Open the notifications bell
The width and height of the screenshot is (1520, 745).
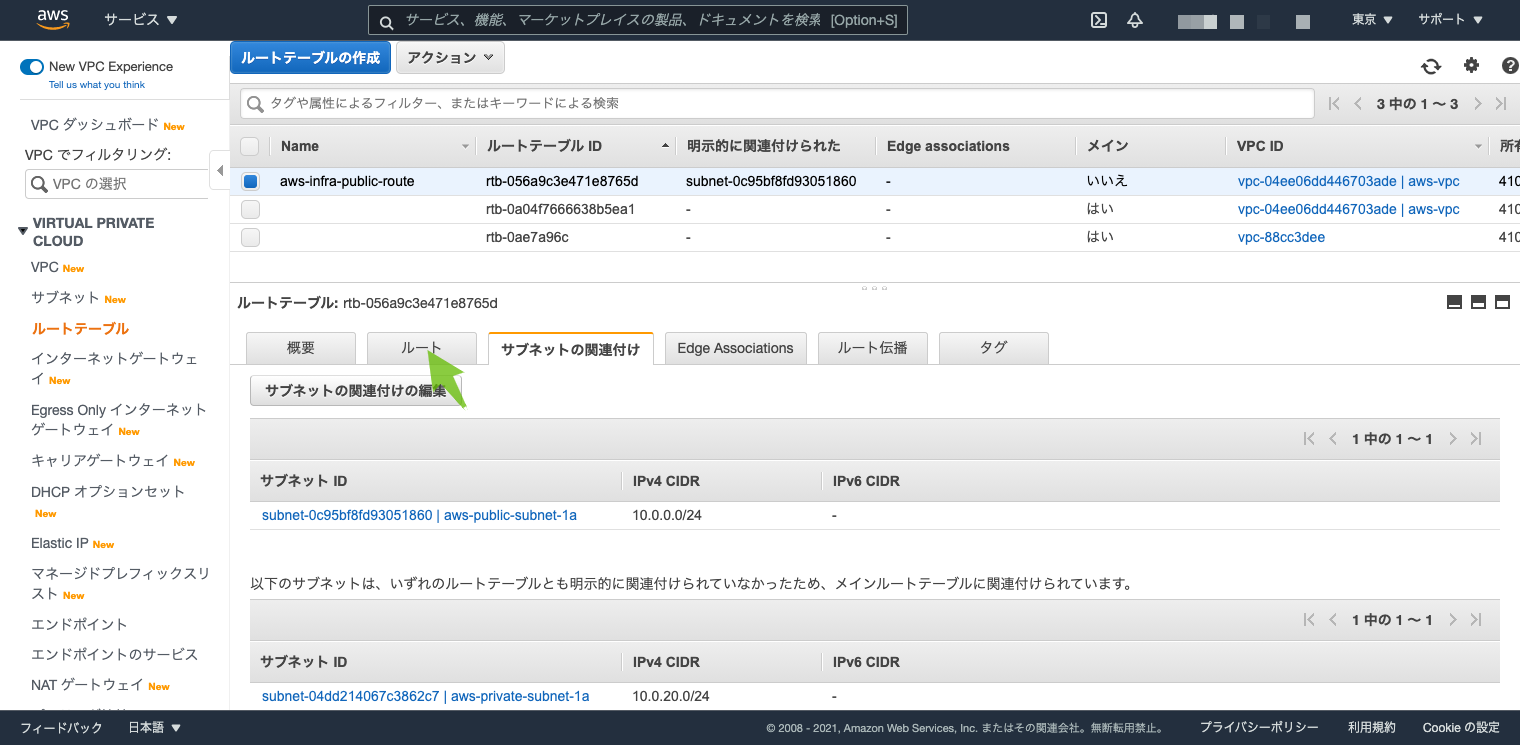pos(1134,20)
